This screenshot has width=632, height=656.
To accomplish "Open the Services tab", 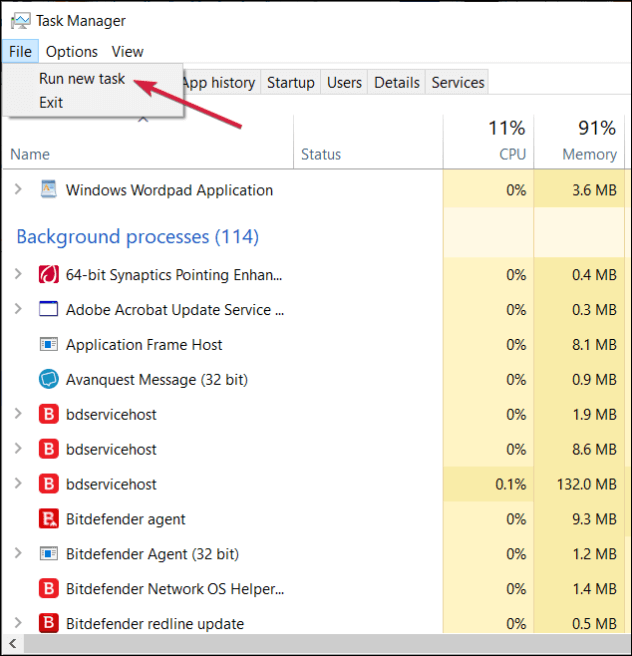I will 458,83.
